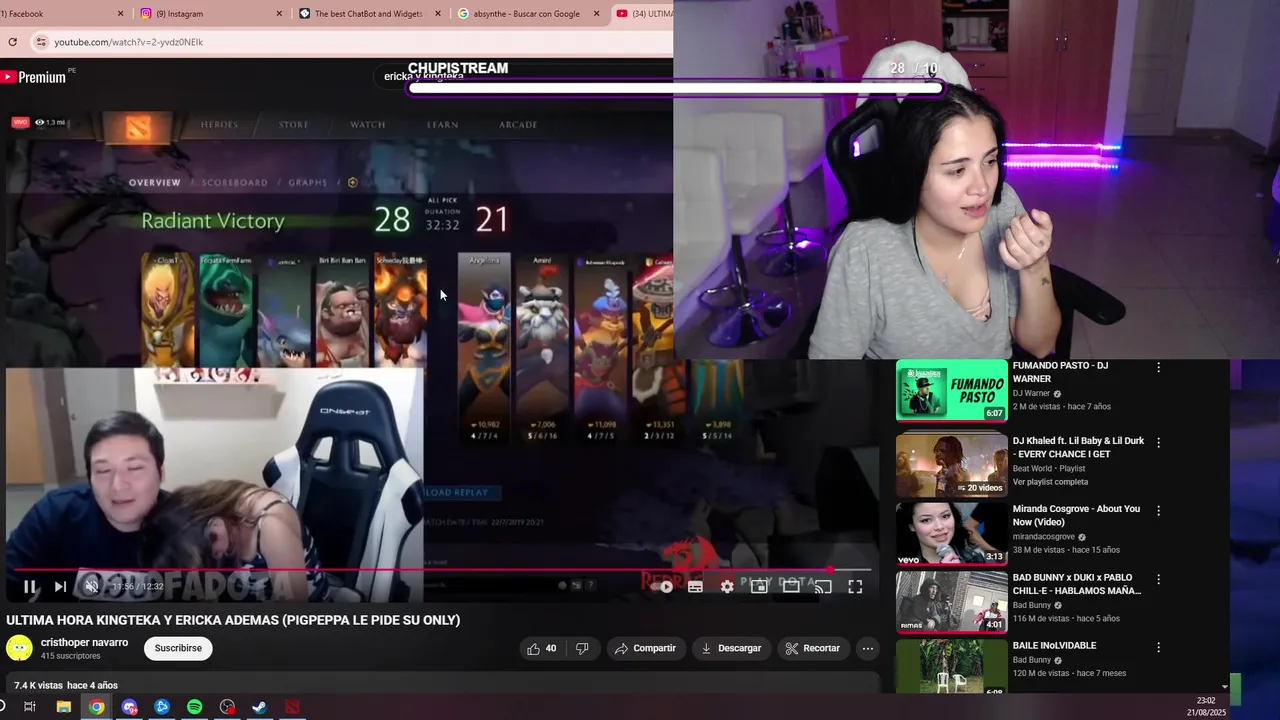Enter fullscreen video mode

pyautogui.click(x=855, y=587)
